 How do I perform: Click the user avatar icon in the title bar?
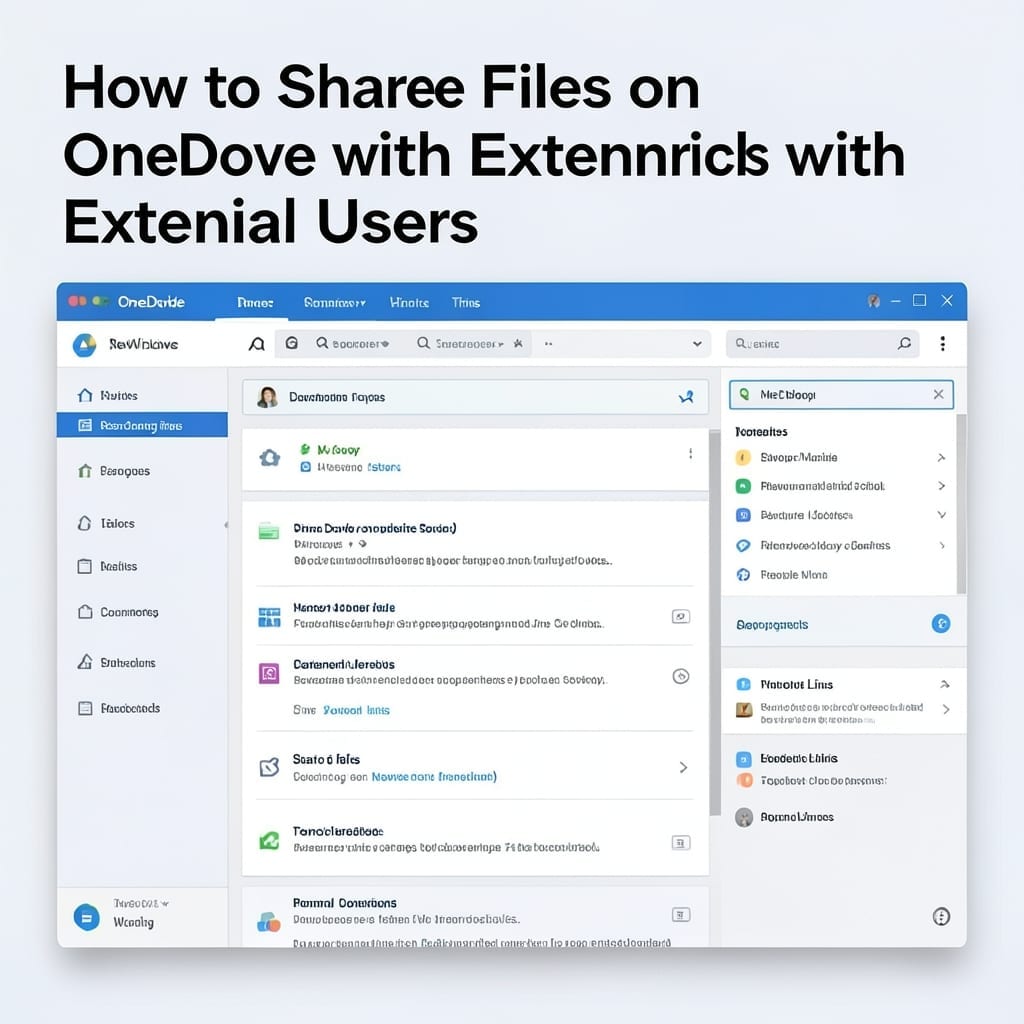click(x=874, y=301)
